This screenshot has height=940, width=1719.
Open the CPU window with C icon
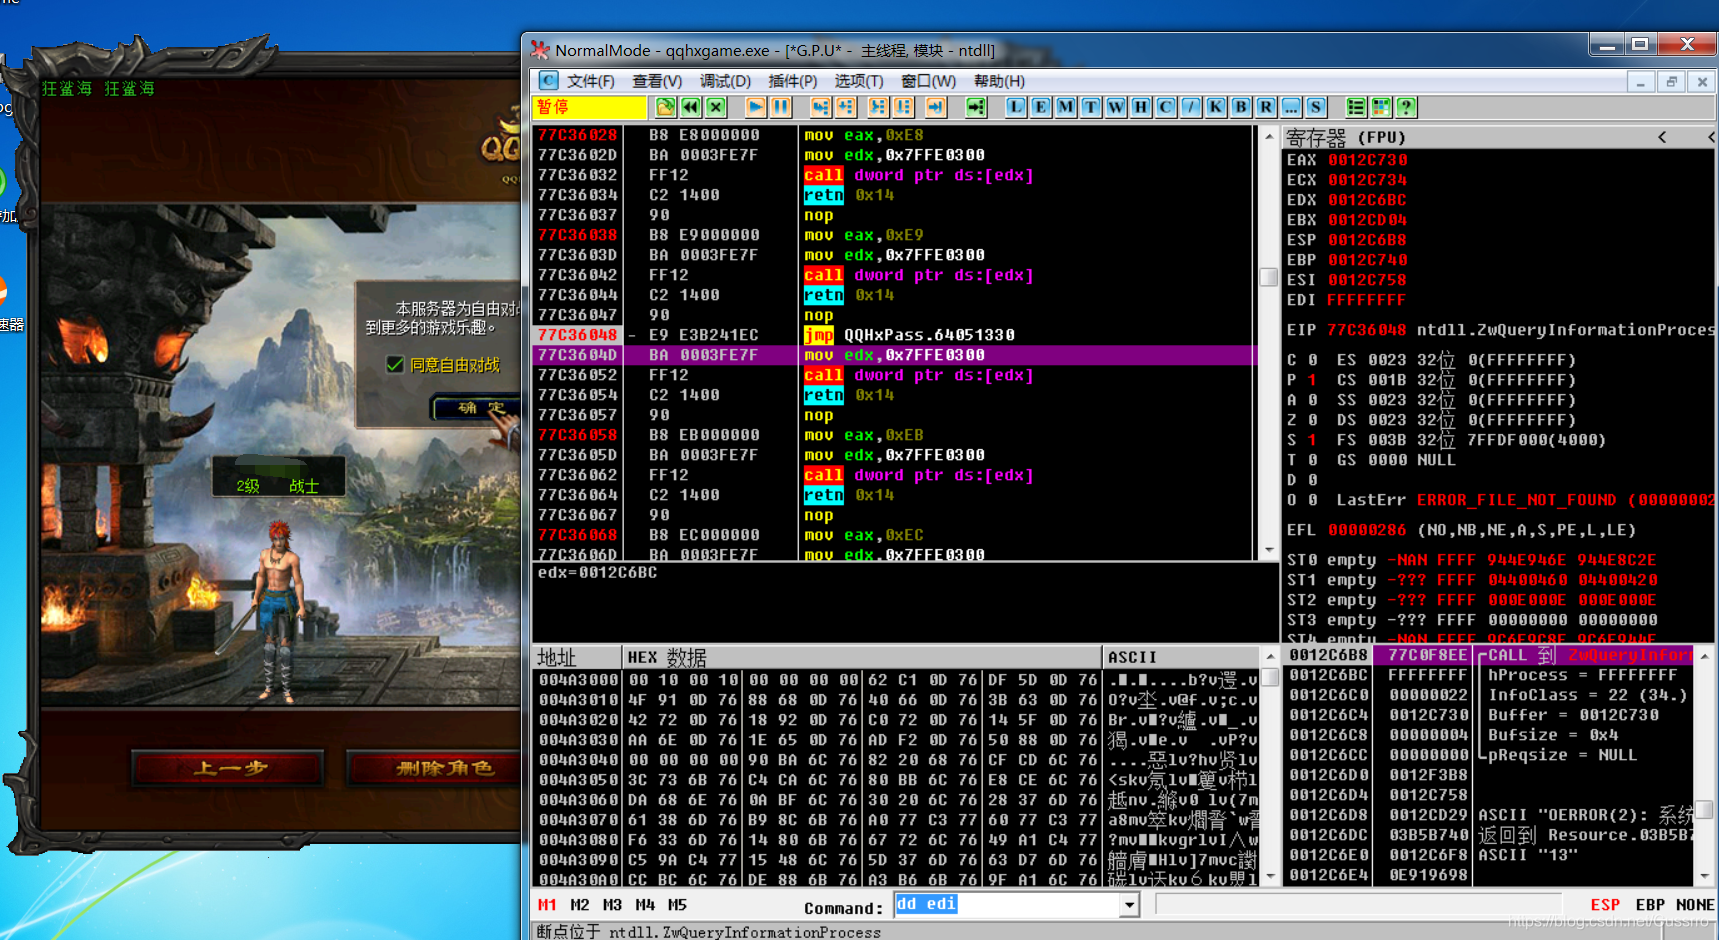(1166, 107)
